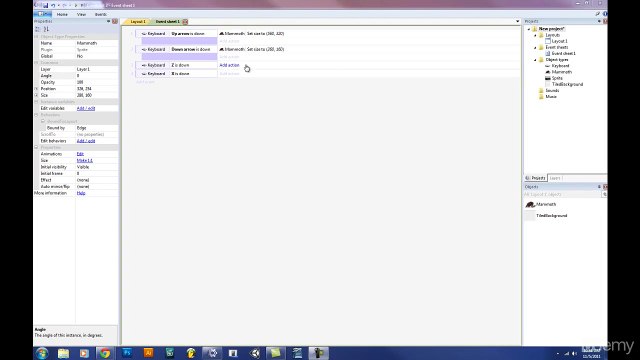Collapse the Instance variables section
This screenshot has height=360, width=640.
coord(36,102)
